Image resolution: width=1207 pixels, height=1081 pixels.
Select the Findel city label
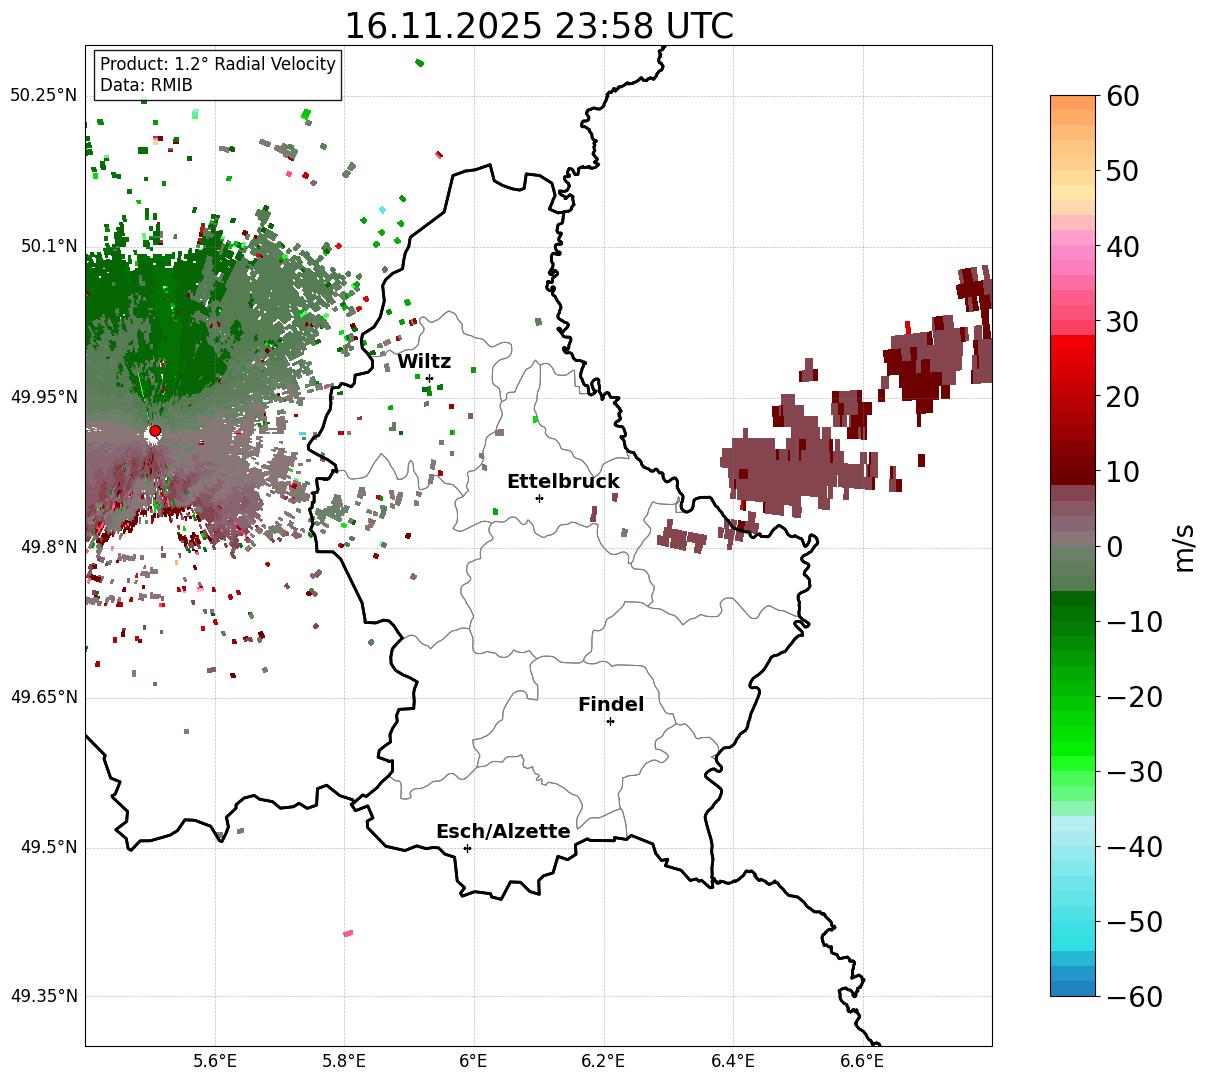[611, 704]
